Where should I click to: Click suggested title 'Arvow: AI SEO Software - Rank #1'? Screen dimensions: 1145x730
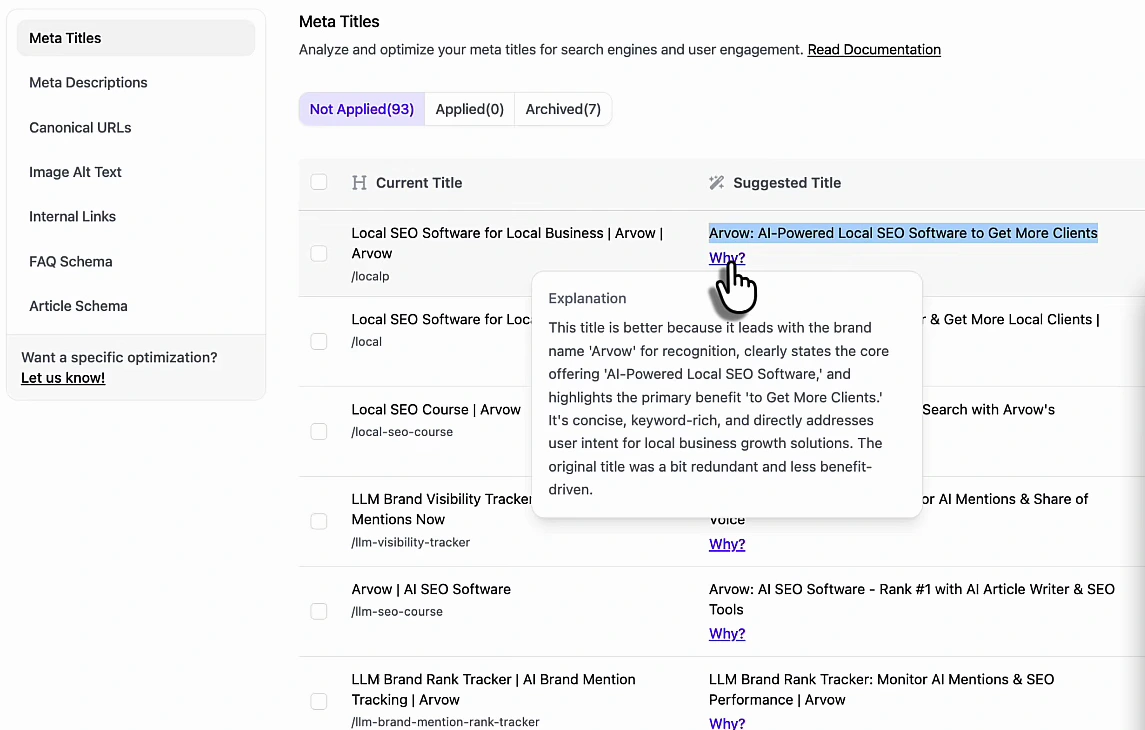[911, 599]
